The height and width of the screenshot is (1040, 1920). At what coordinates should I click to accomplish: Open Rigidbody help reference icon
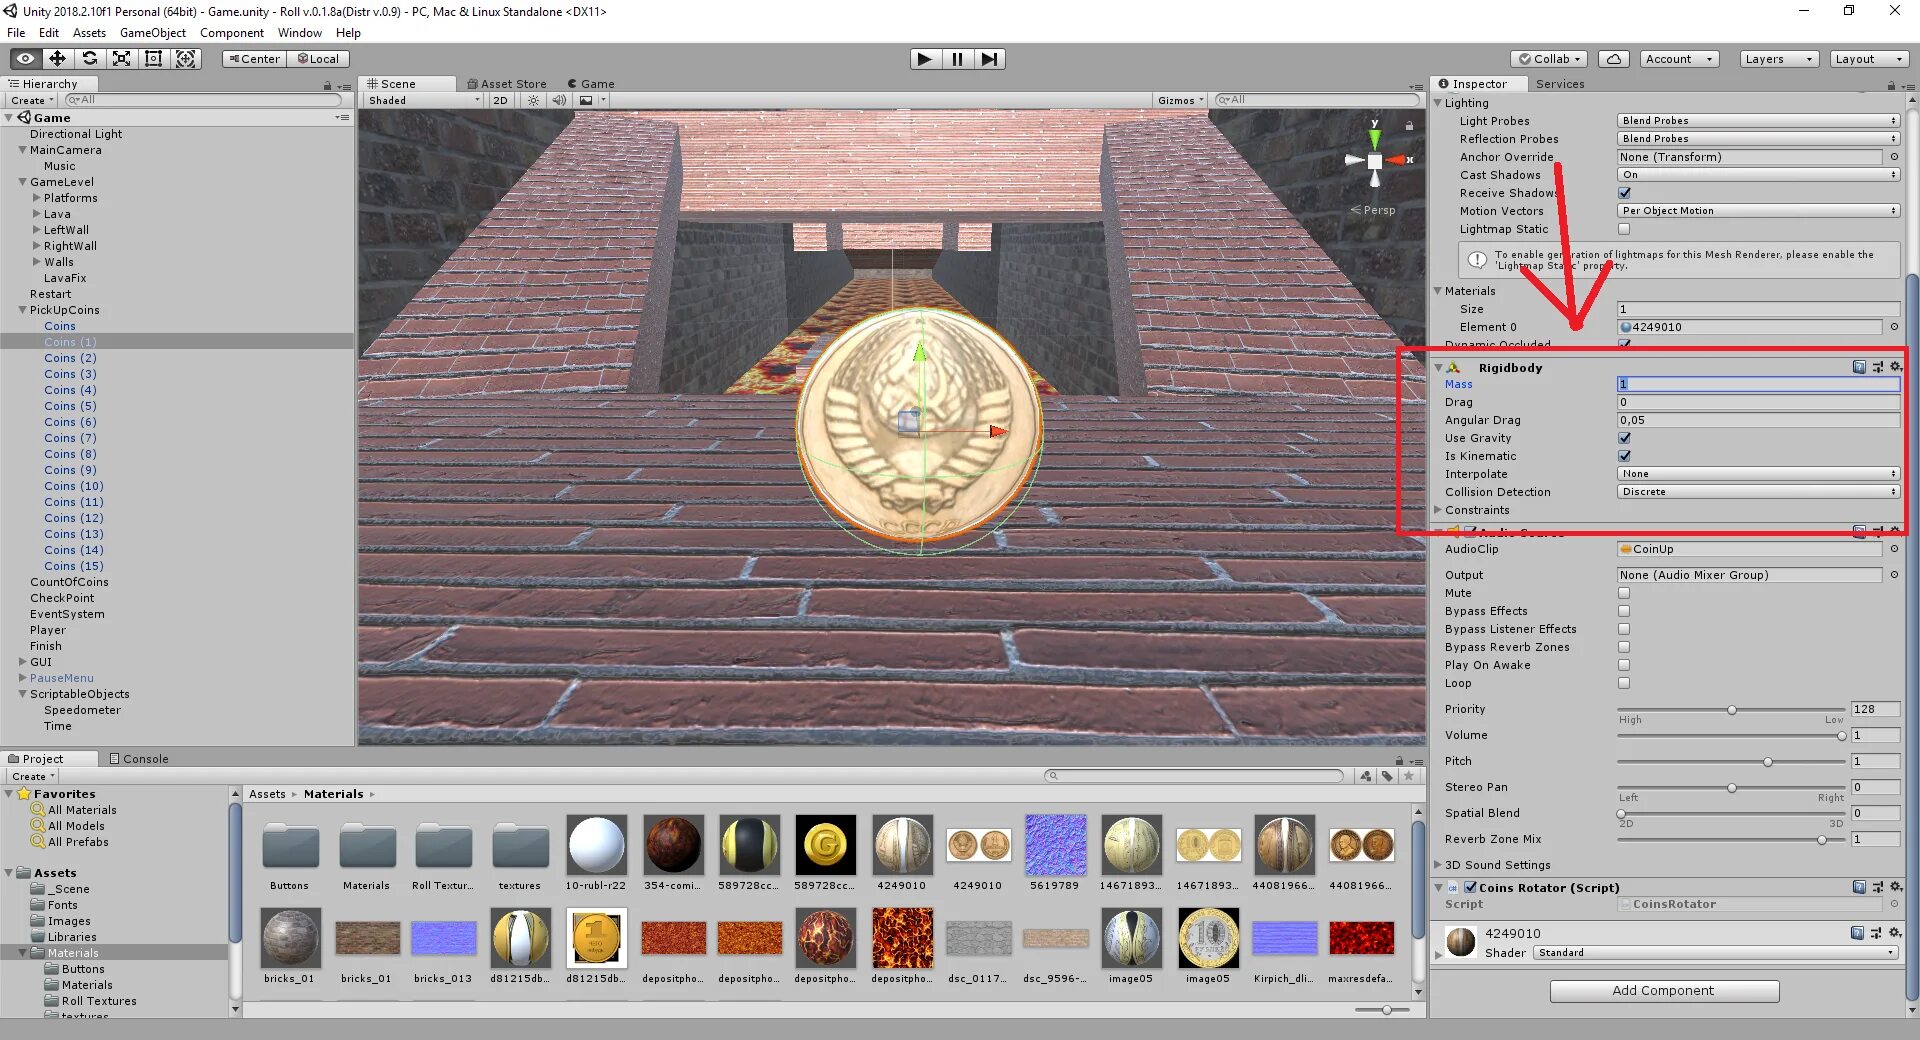click(1859, 367)
